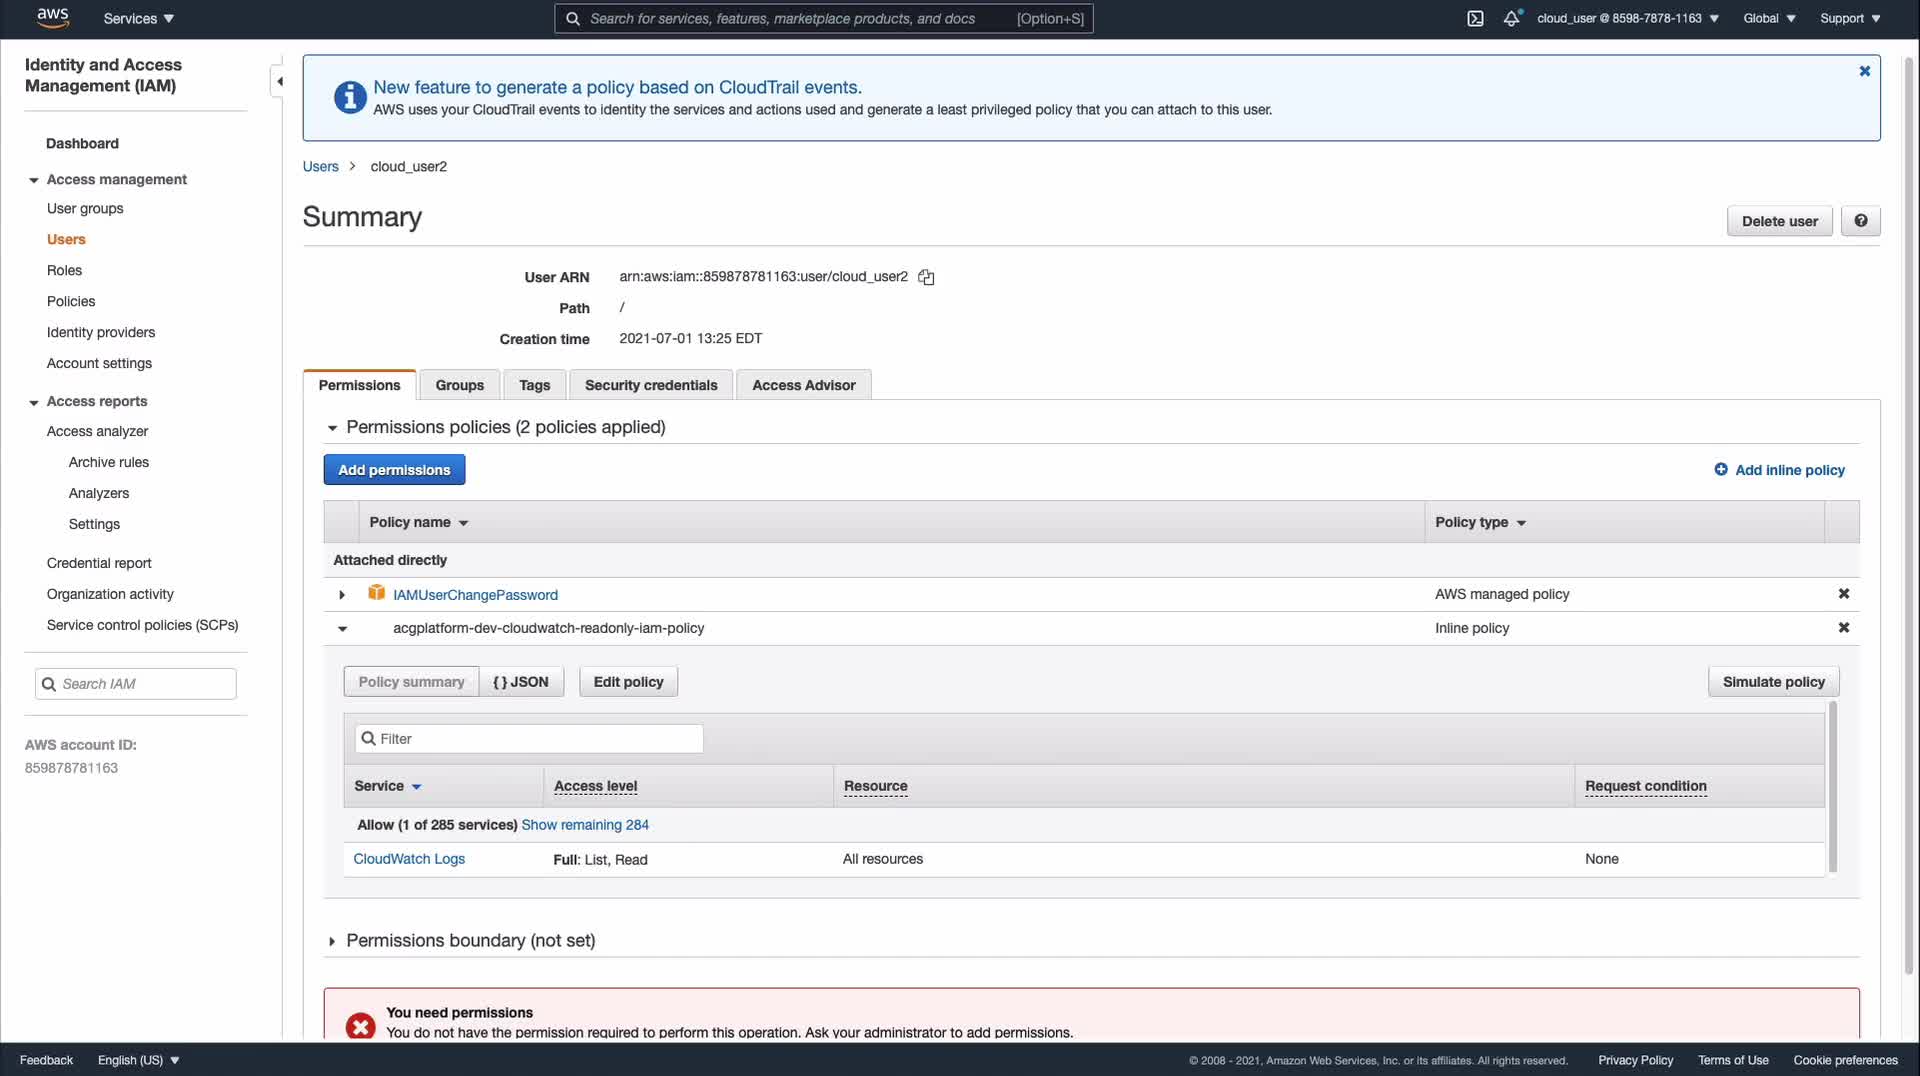
Task: Click the Search IAM magnifier icon
Action: click(x=48, y=684)
